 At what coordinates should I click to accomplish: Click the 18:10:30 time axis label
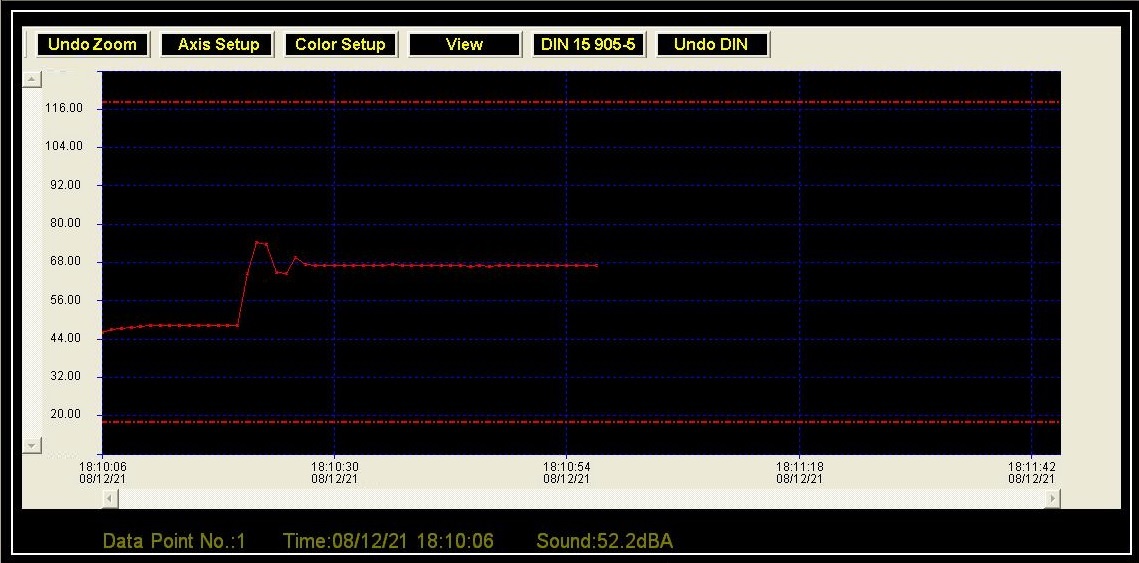[334, 467]
